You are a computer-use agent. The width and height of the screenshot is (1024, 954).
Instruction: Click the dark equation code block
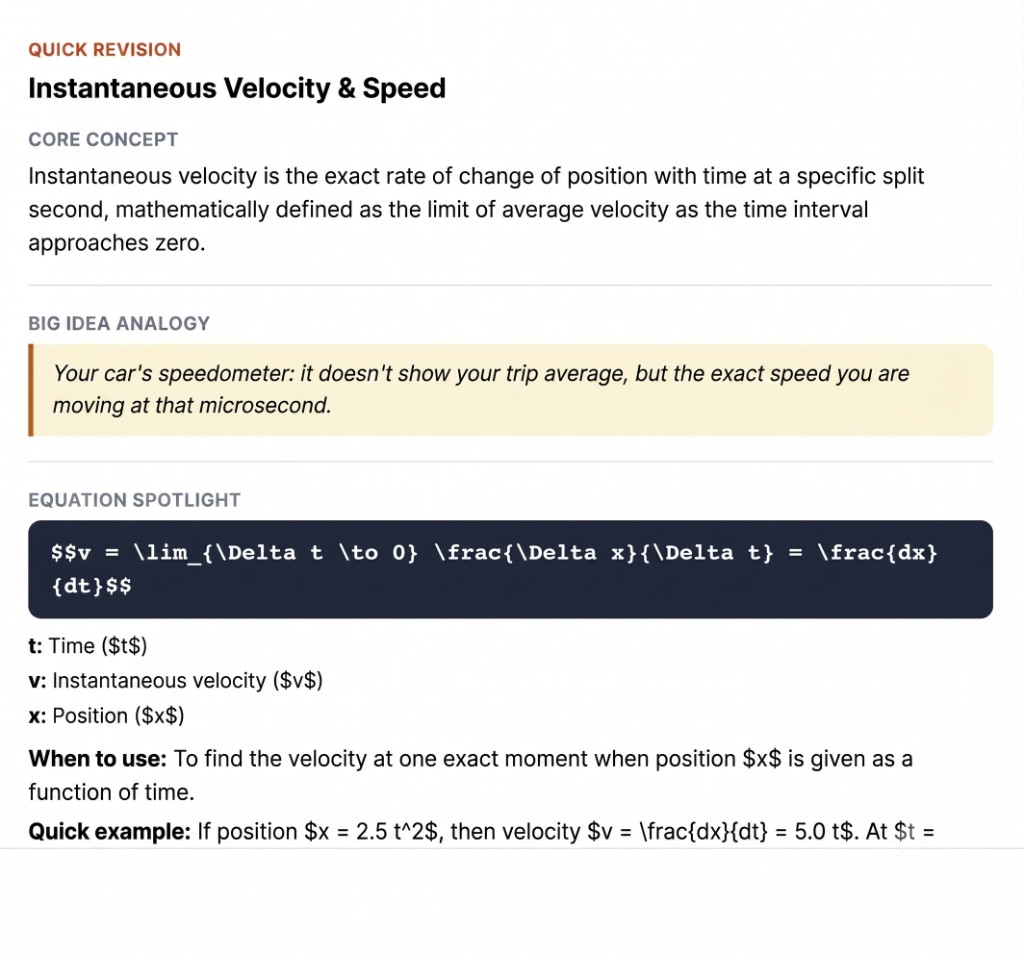[x=511, y=569]
